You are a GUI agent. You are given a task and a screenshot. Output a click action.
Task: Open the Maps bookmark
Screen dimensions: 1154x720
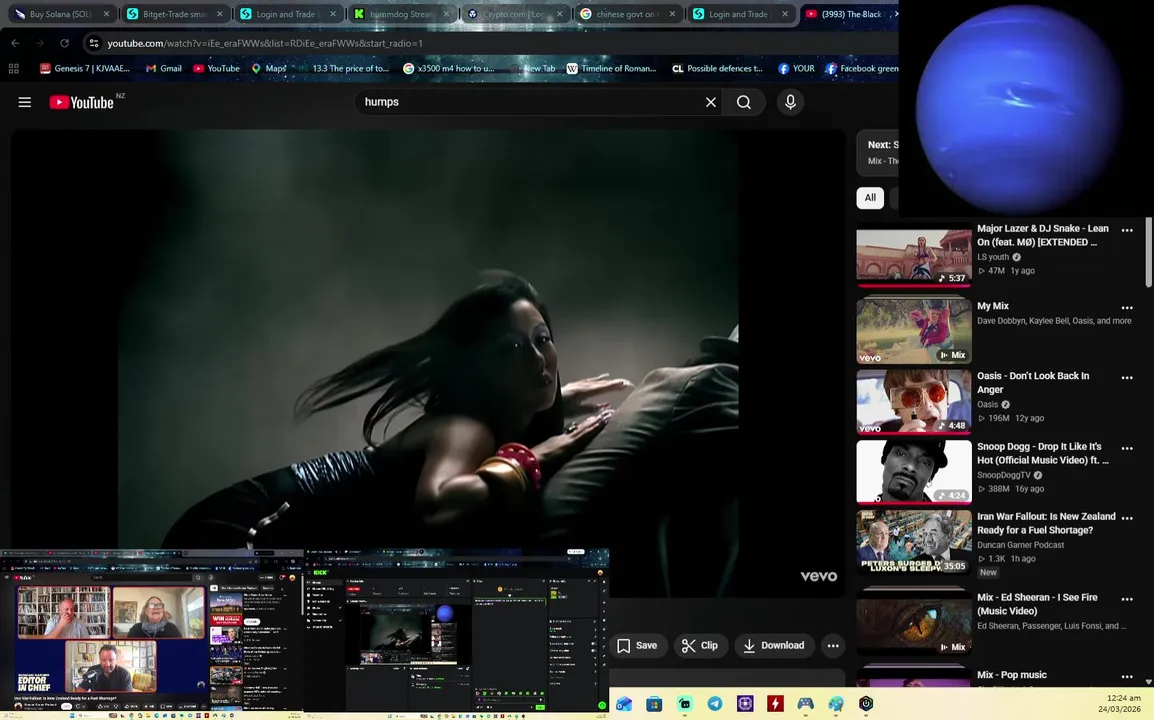point(269,68)
